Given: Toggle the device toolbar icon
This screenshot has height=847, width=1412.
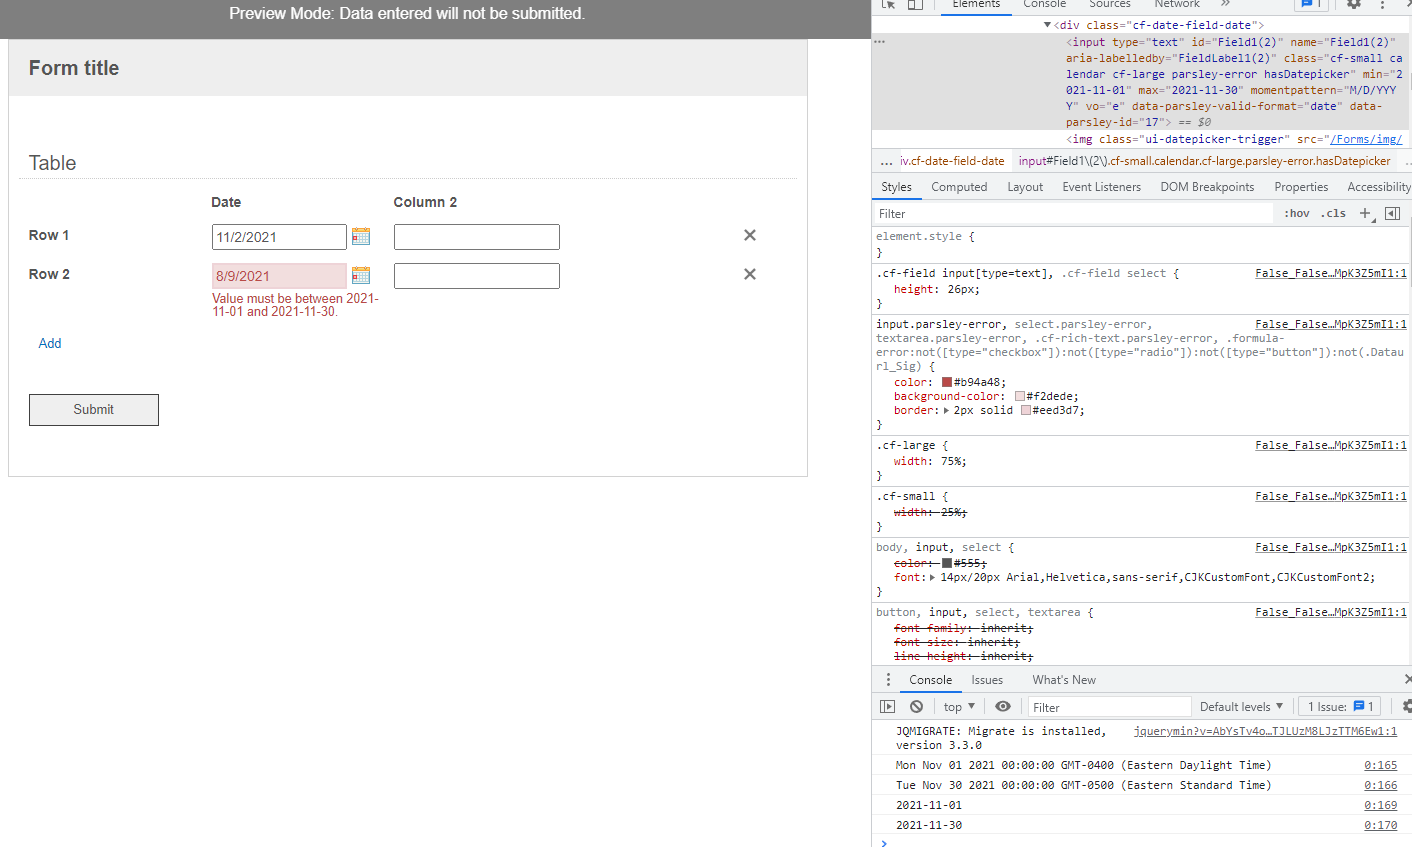Looking at the screenshot, I should [915, 4].
